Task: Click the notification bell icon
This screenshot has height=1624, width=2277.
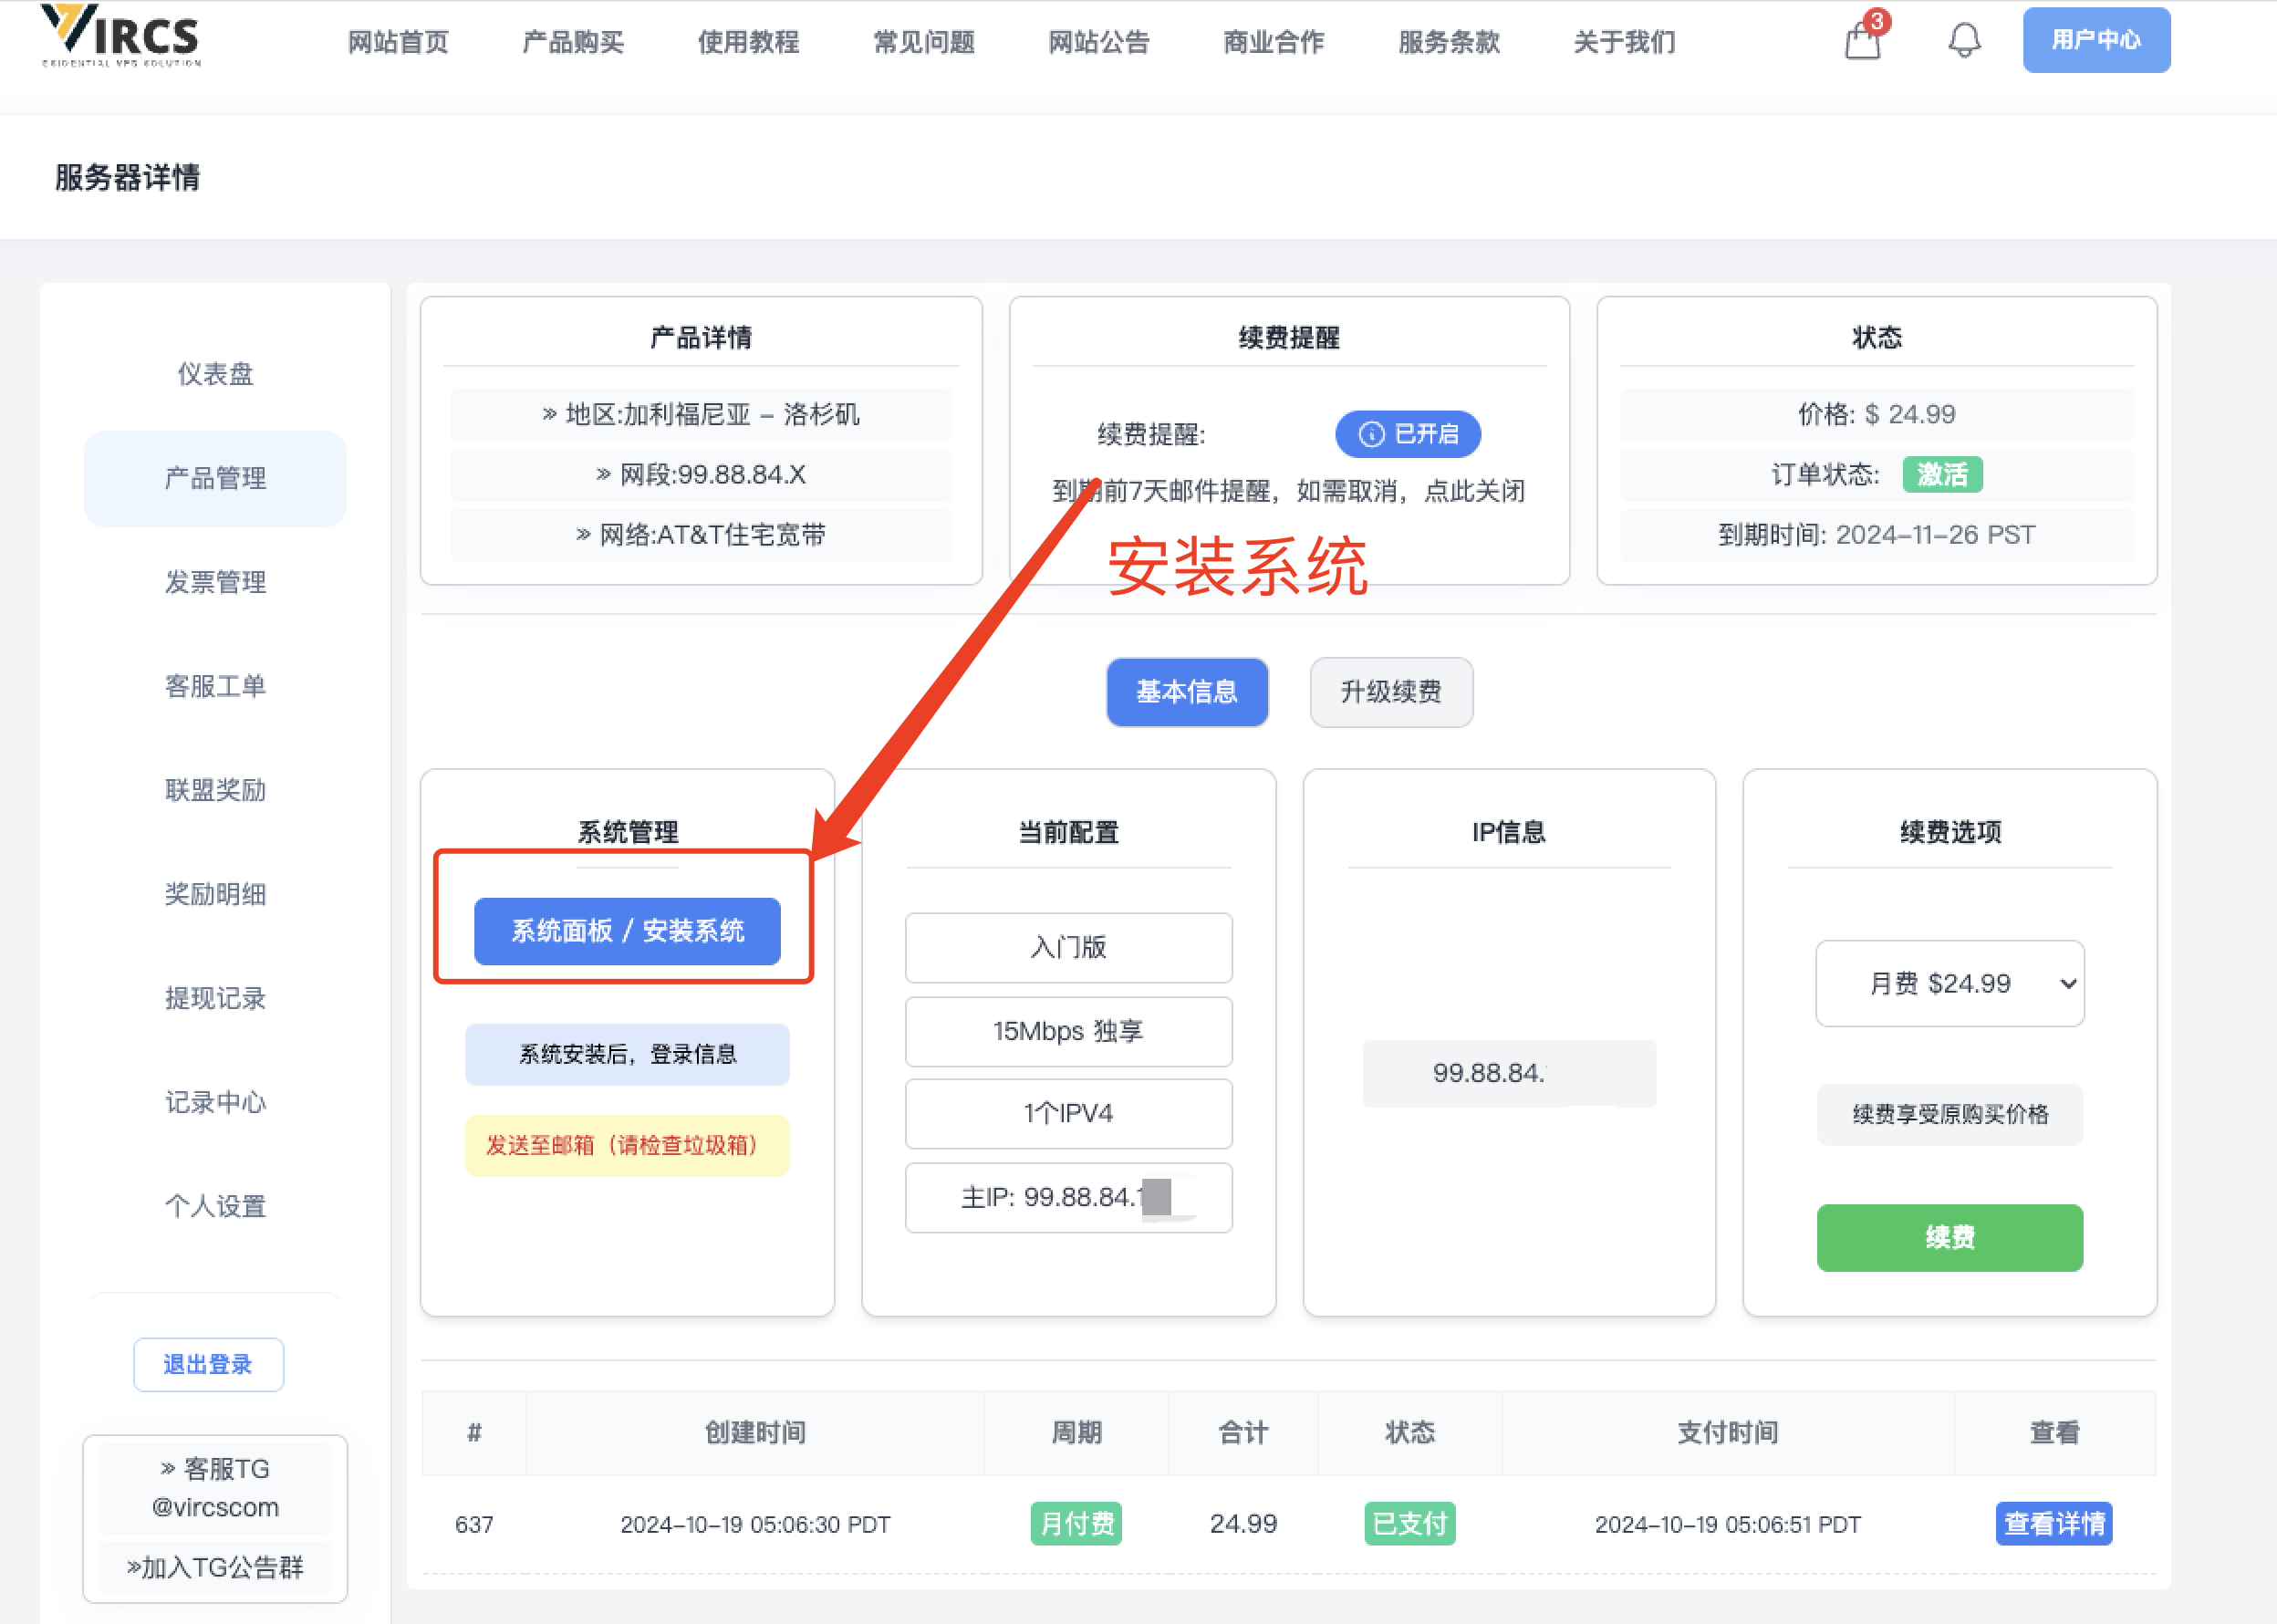Action: coord(1963,40)
